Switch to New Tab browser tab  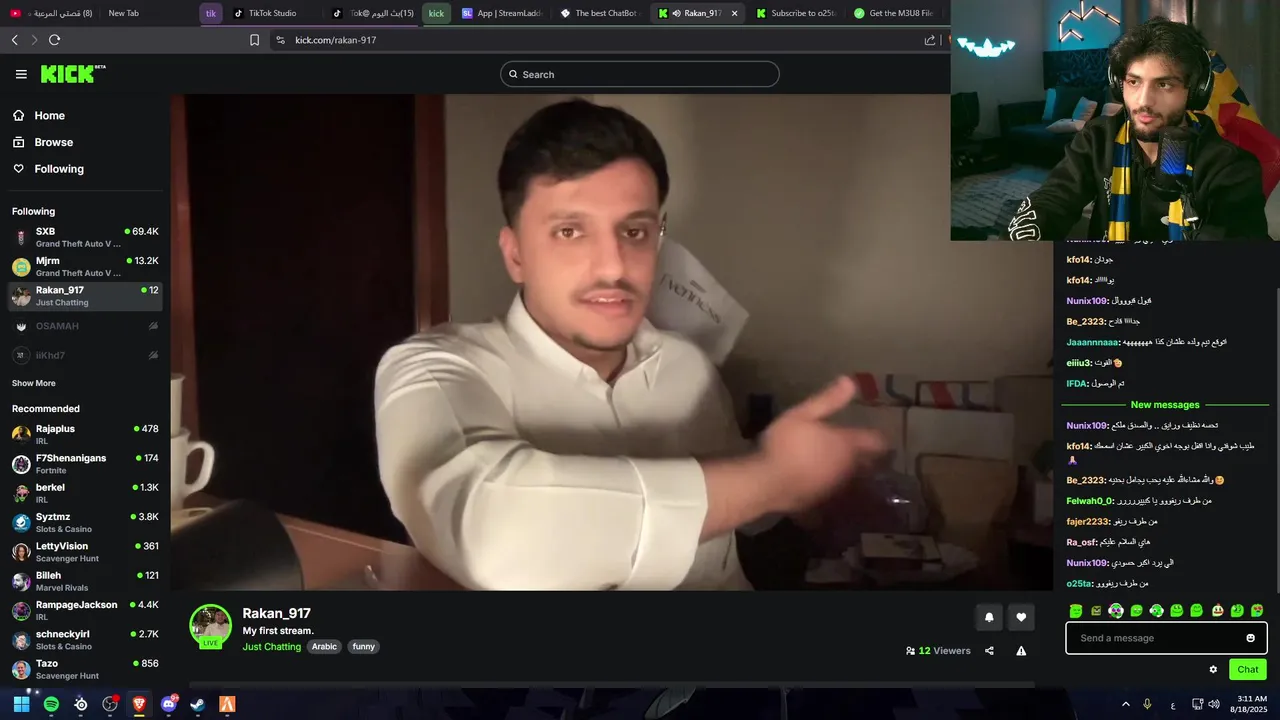pyautogui.click(x=124, y=13)
